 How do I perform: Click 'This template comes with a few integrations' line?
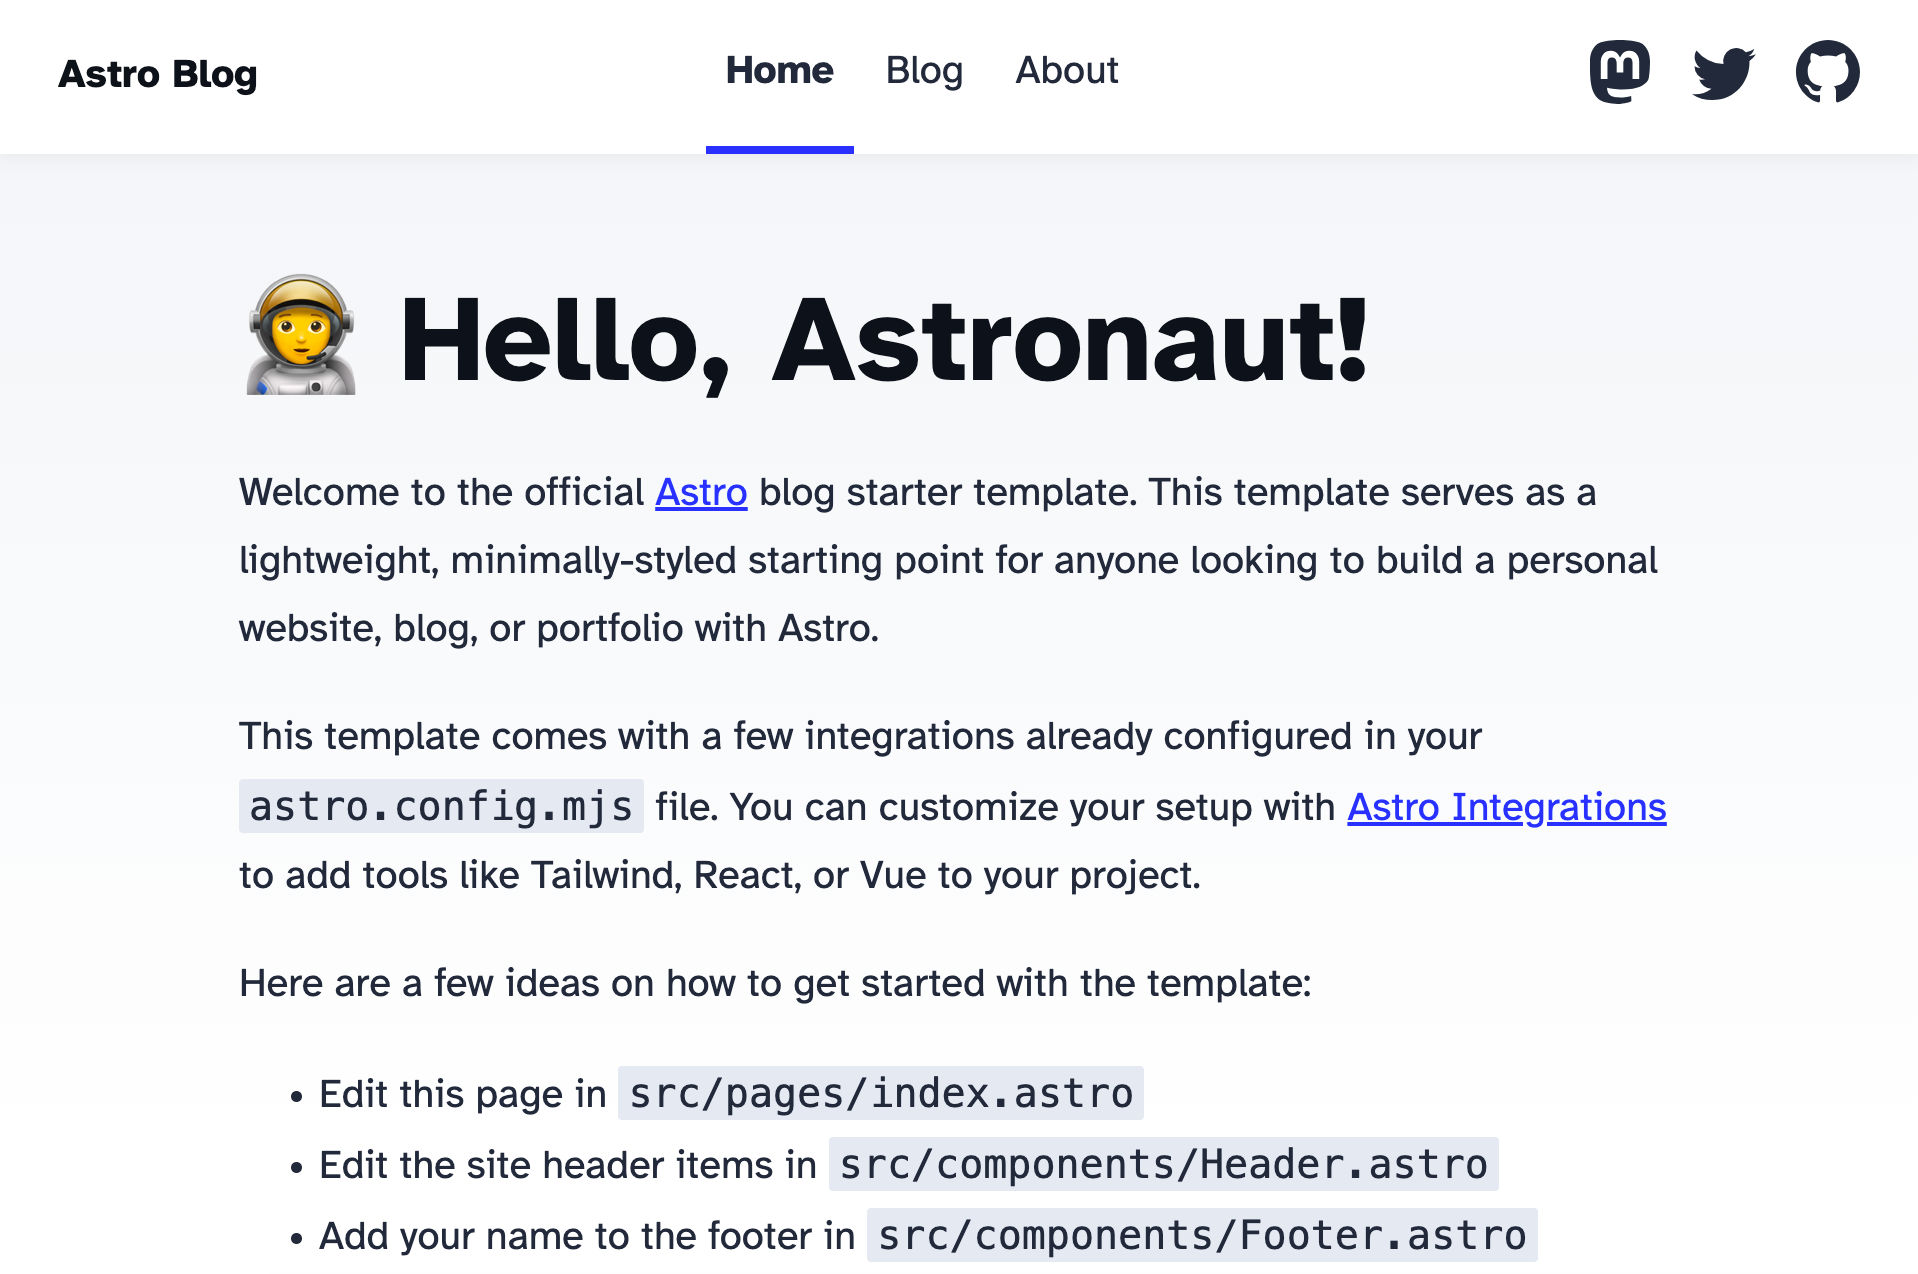click(860, 736)
